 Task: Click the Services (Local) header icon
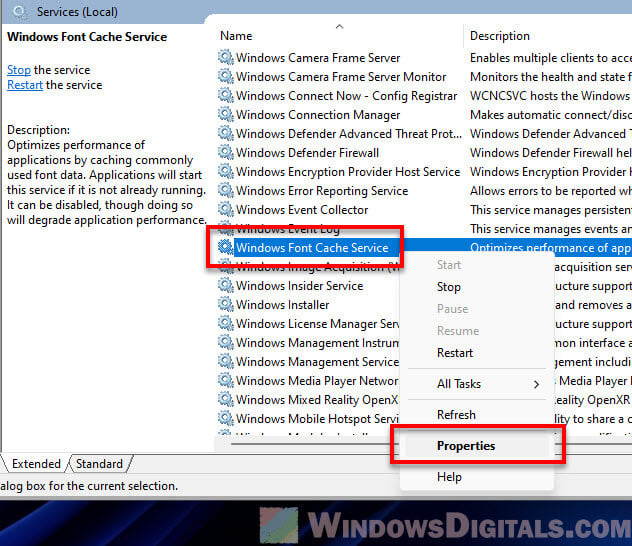click(19, 12)
